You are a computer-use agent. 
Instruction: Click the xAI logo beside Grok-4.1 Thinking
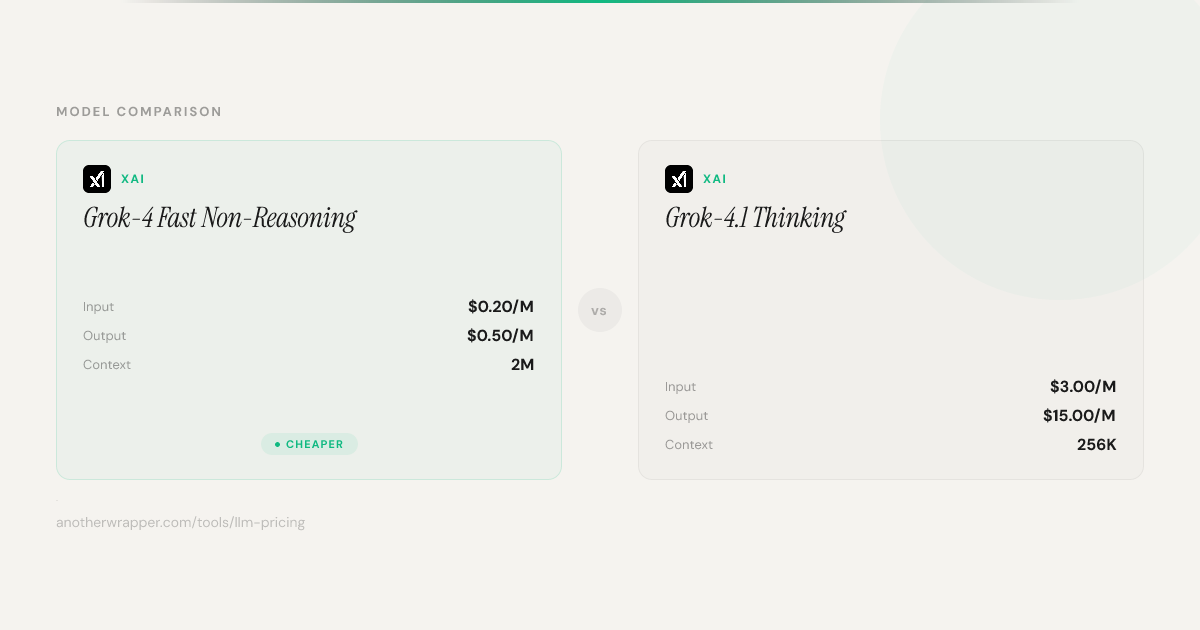(x=679, y=179)
